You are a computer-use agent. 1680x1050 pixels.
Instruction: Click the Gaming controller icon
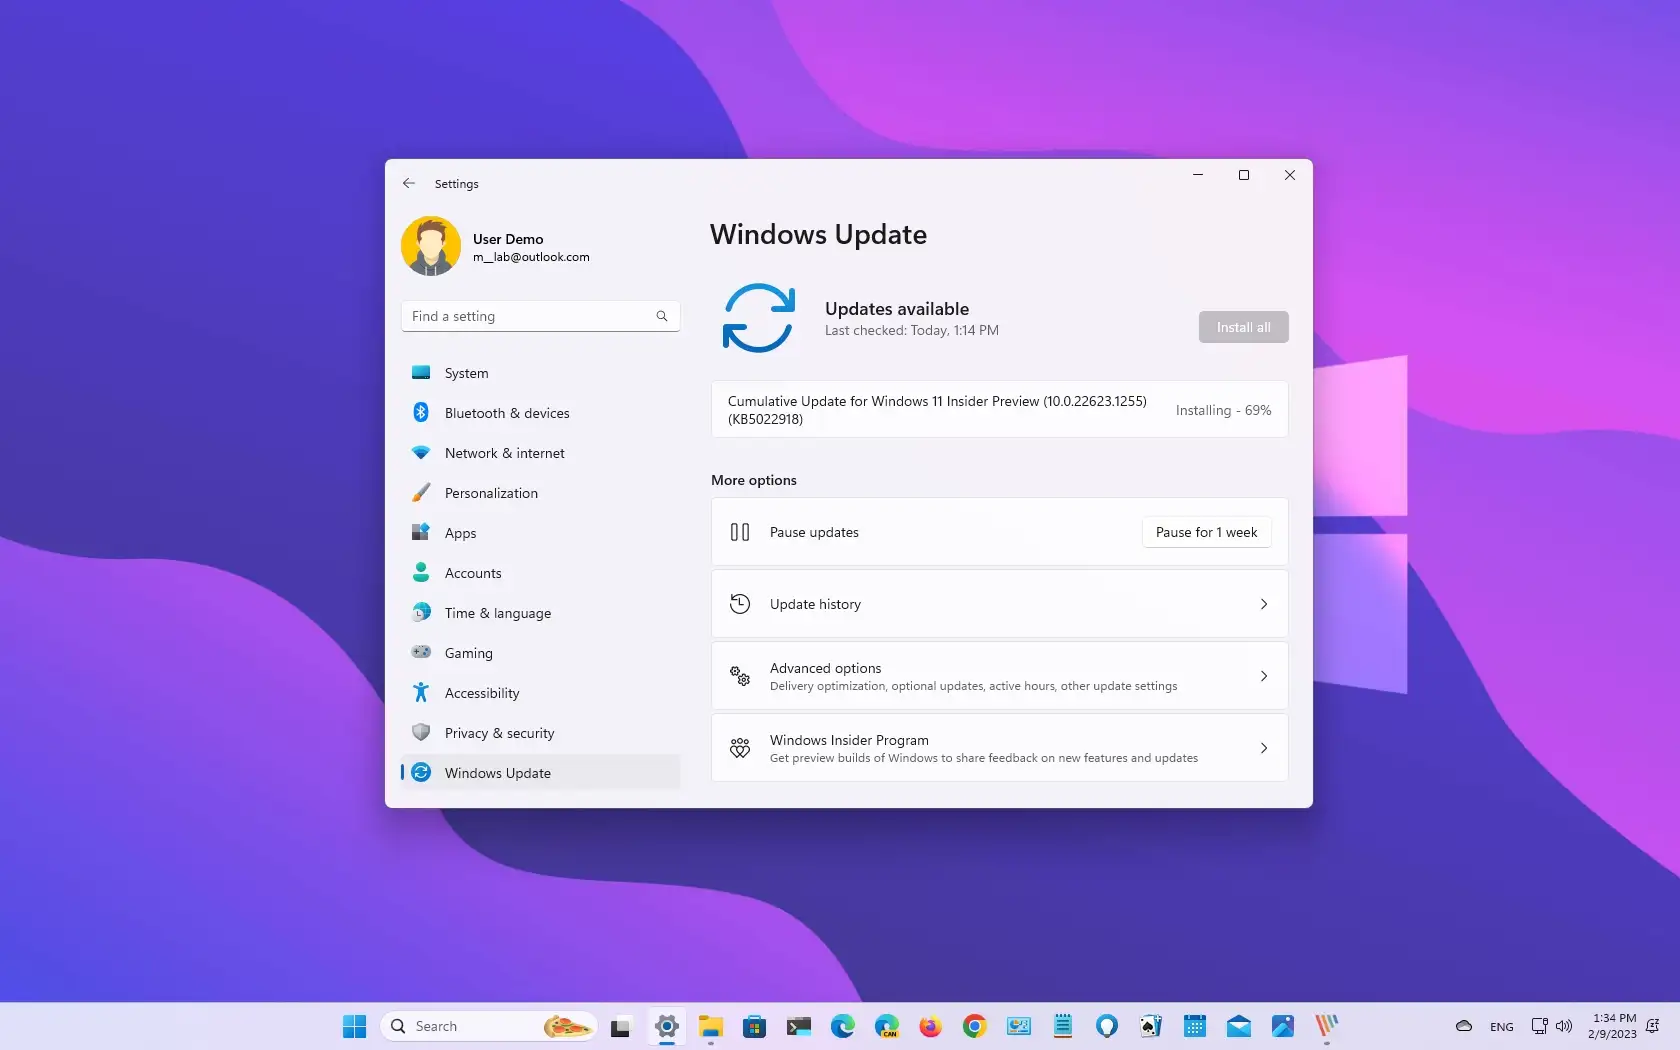pyautogui.click(x=421, y=652)
